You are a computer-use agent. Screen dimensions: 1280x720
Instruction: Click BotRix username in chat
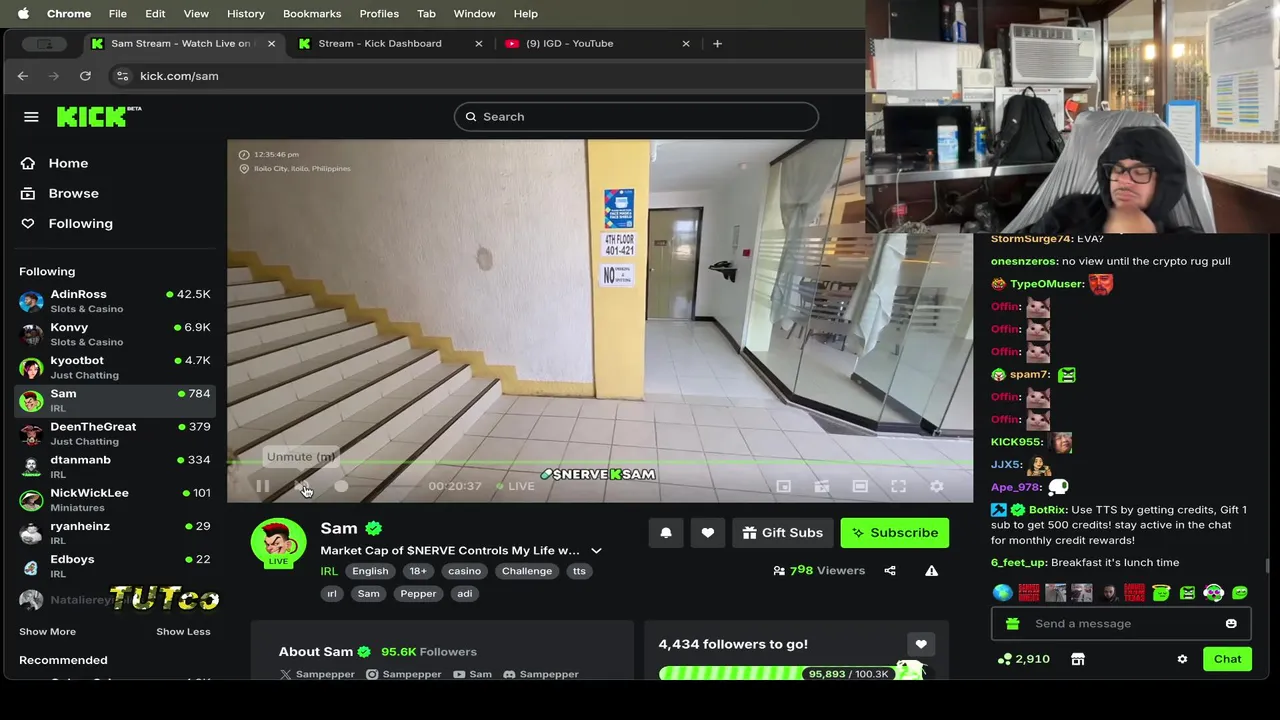point(1048,510)
